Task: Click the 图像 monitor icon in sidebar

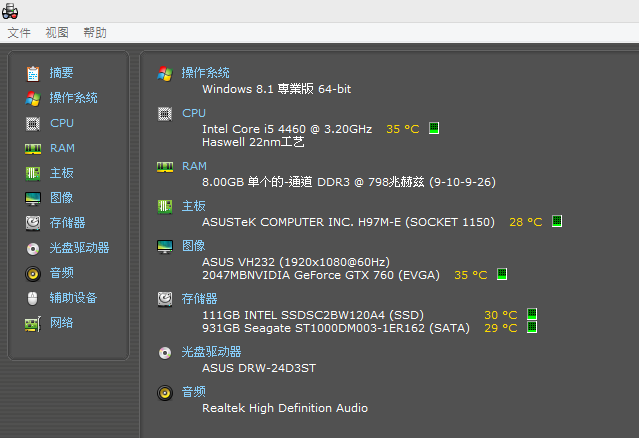Action: pos(33,199)
